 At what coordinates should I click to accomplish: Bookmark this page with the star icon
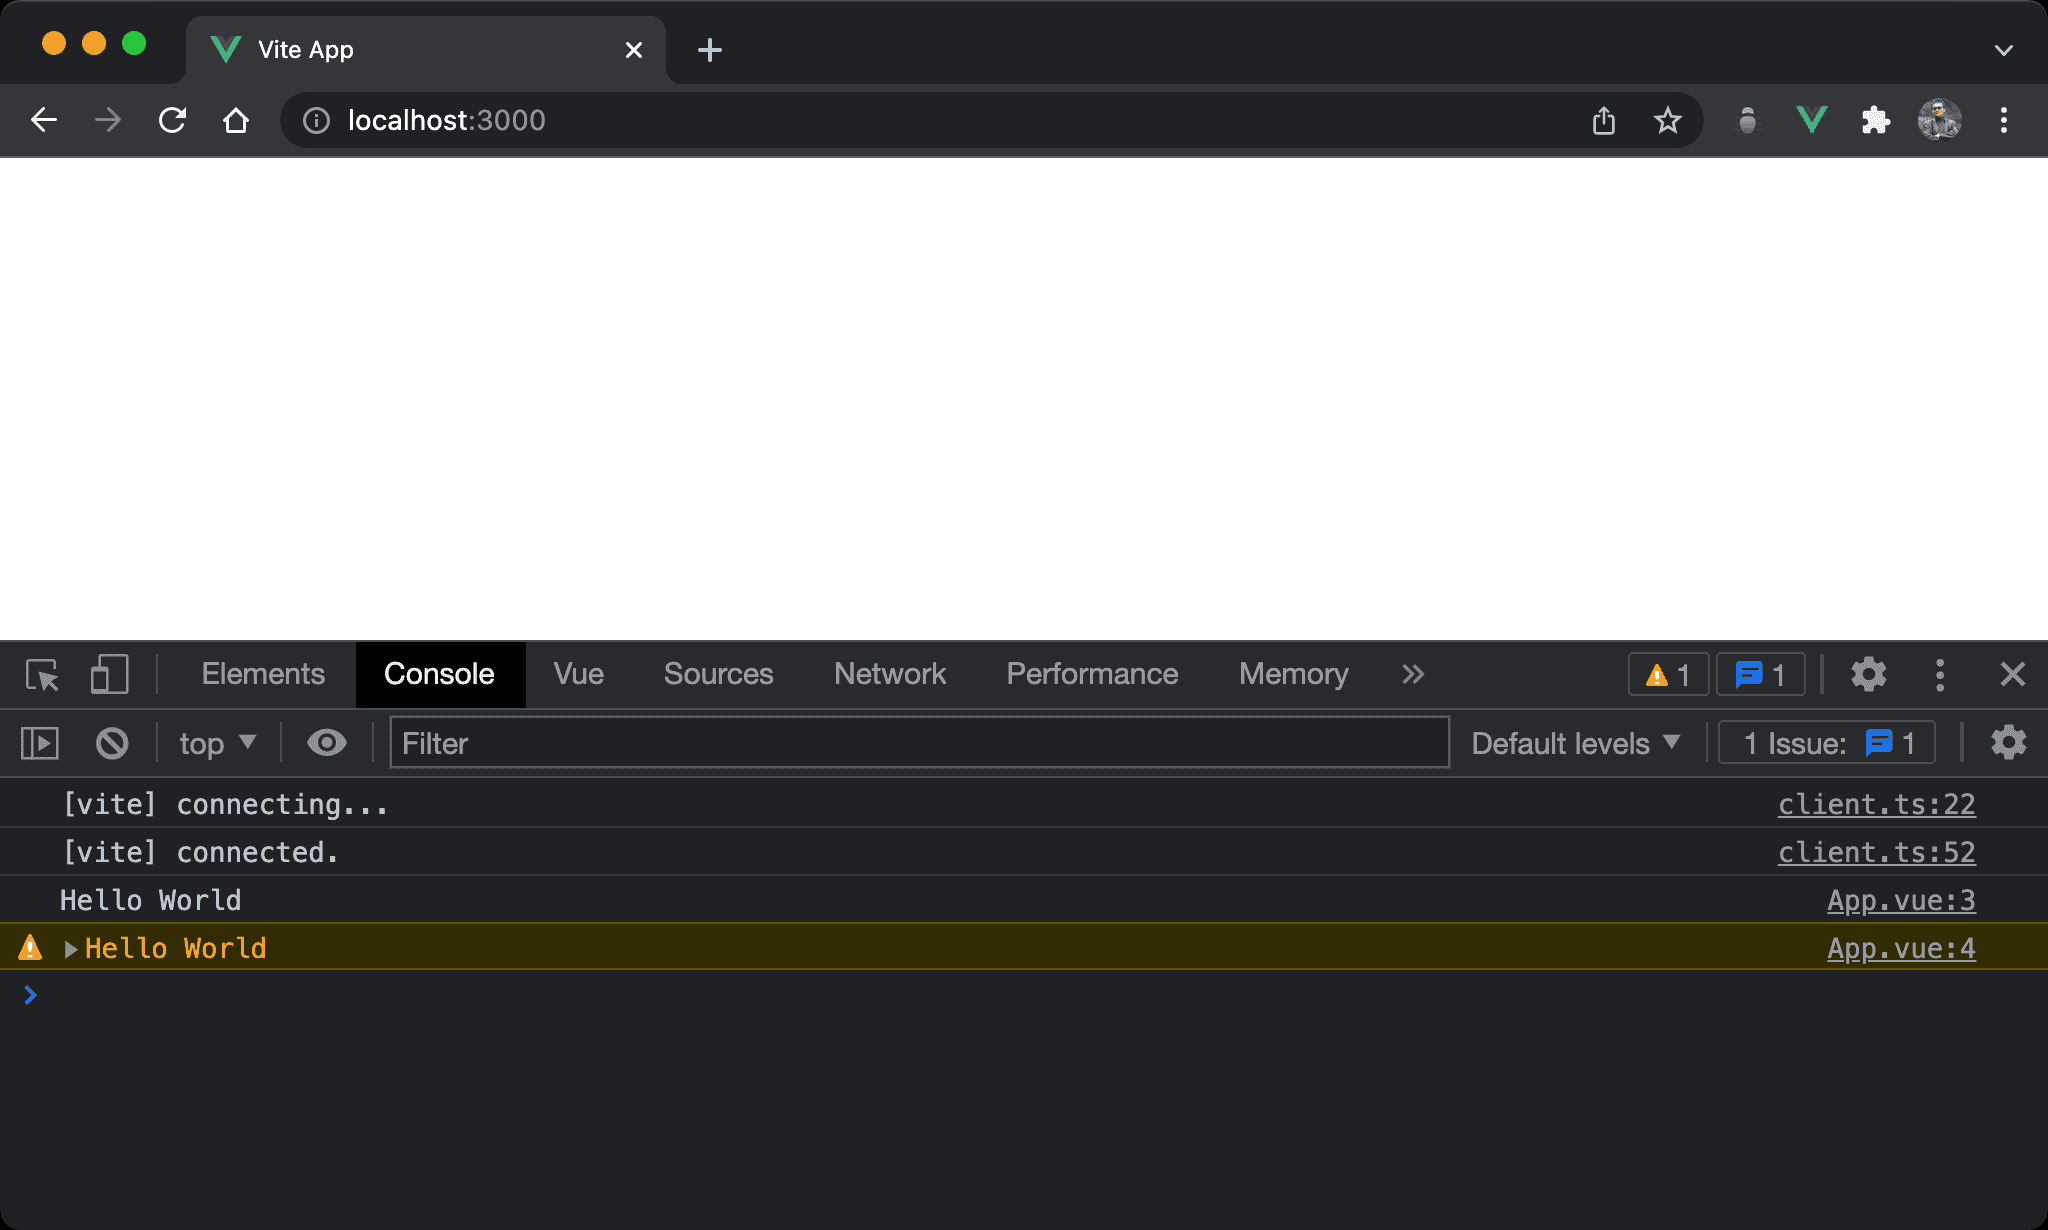[1667, 121]
